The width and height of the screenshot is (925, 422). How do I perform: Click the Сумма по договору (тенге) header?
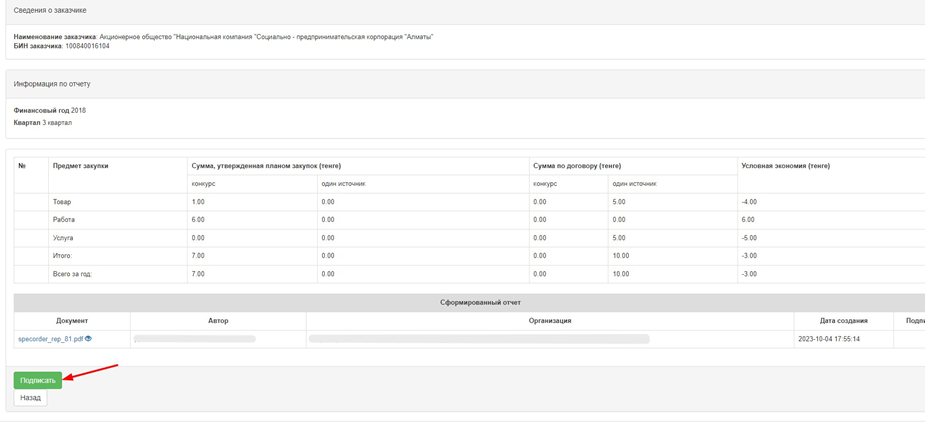point(577,166)
